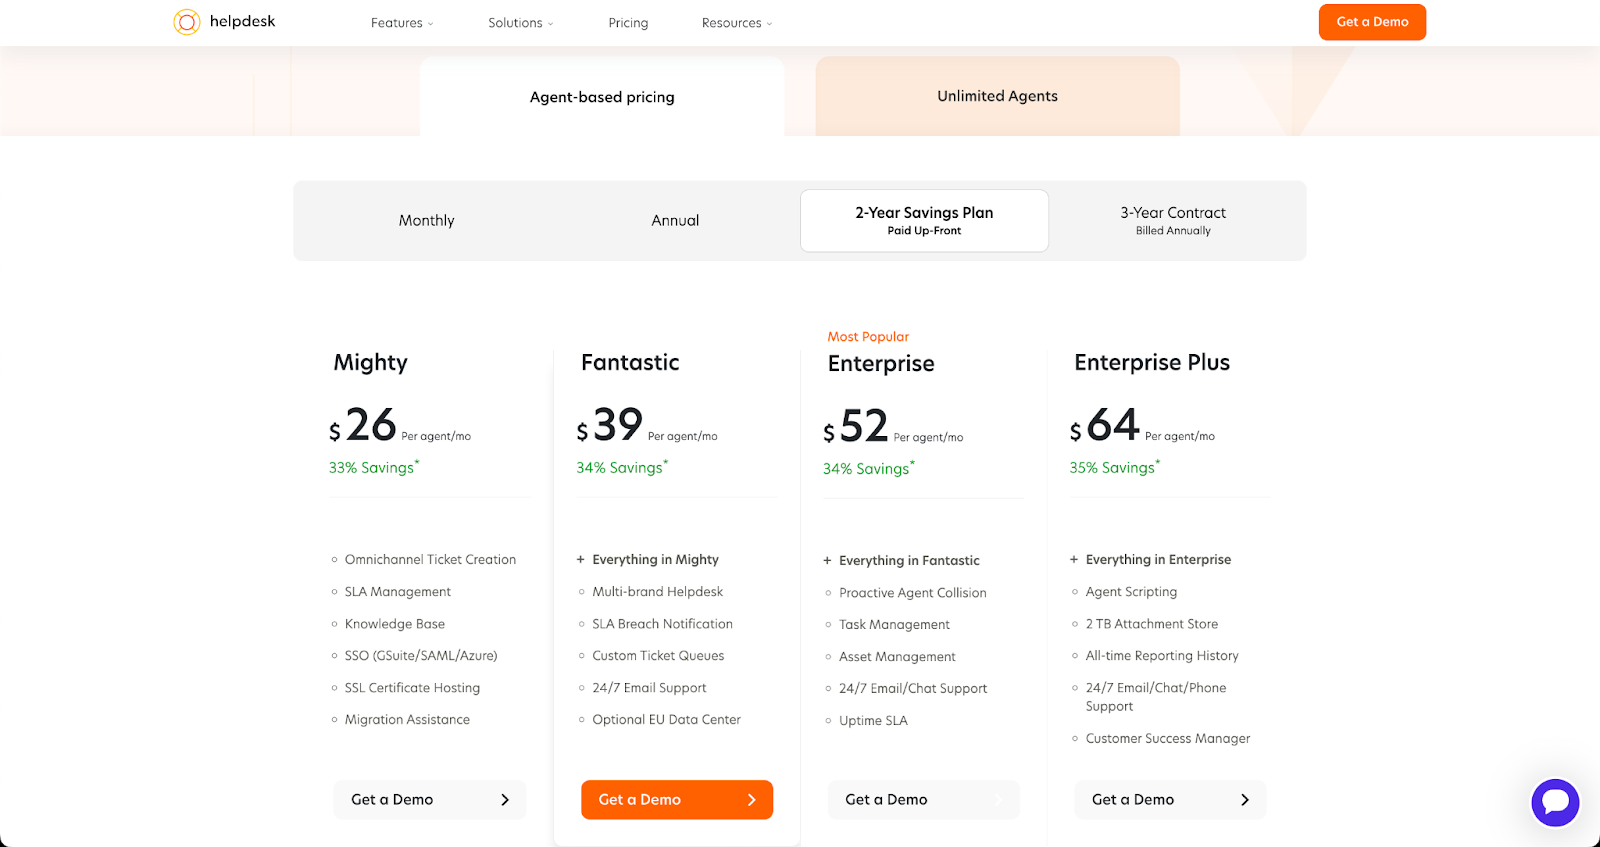Select the 2-Year Savings Plan option

coord(924,221)
